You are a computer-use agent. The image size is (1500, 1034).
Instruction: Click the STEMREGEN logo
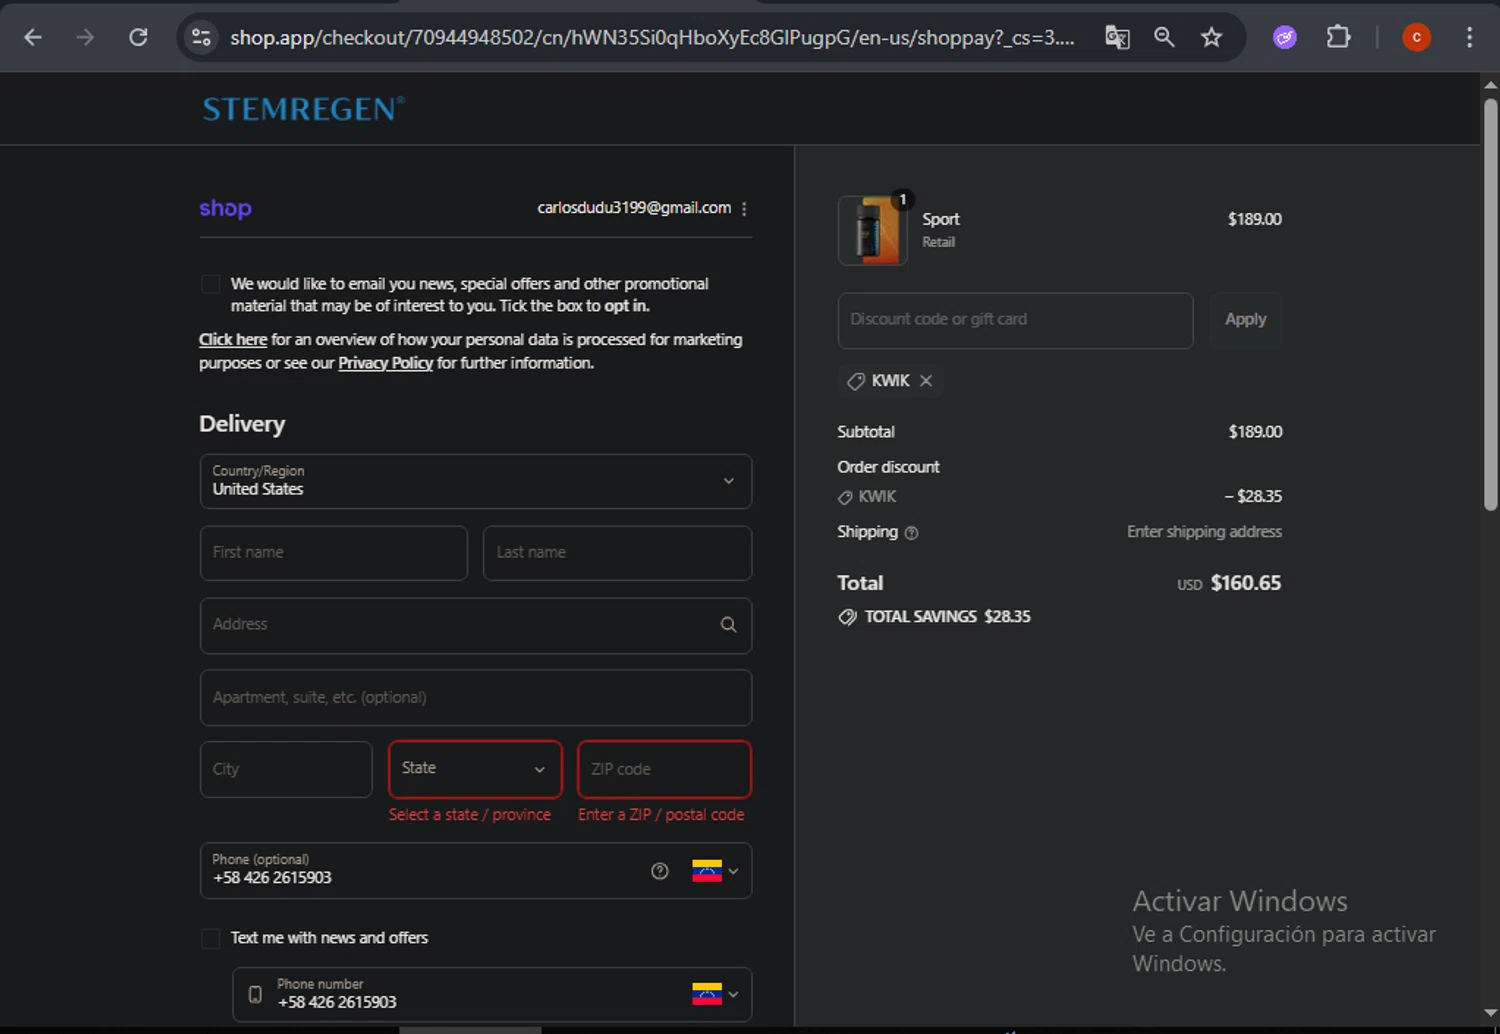pyautogui.click(x=304, y=108)
